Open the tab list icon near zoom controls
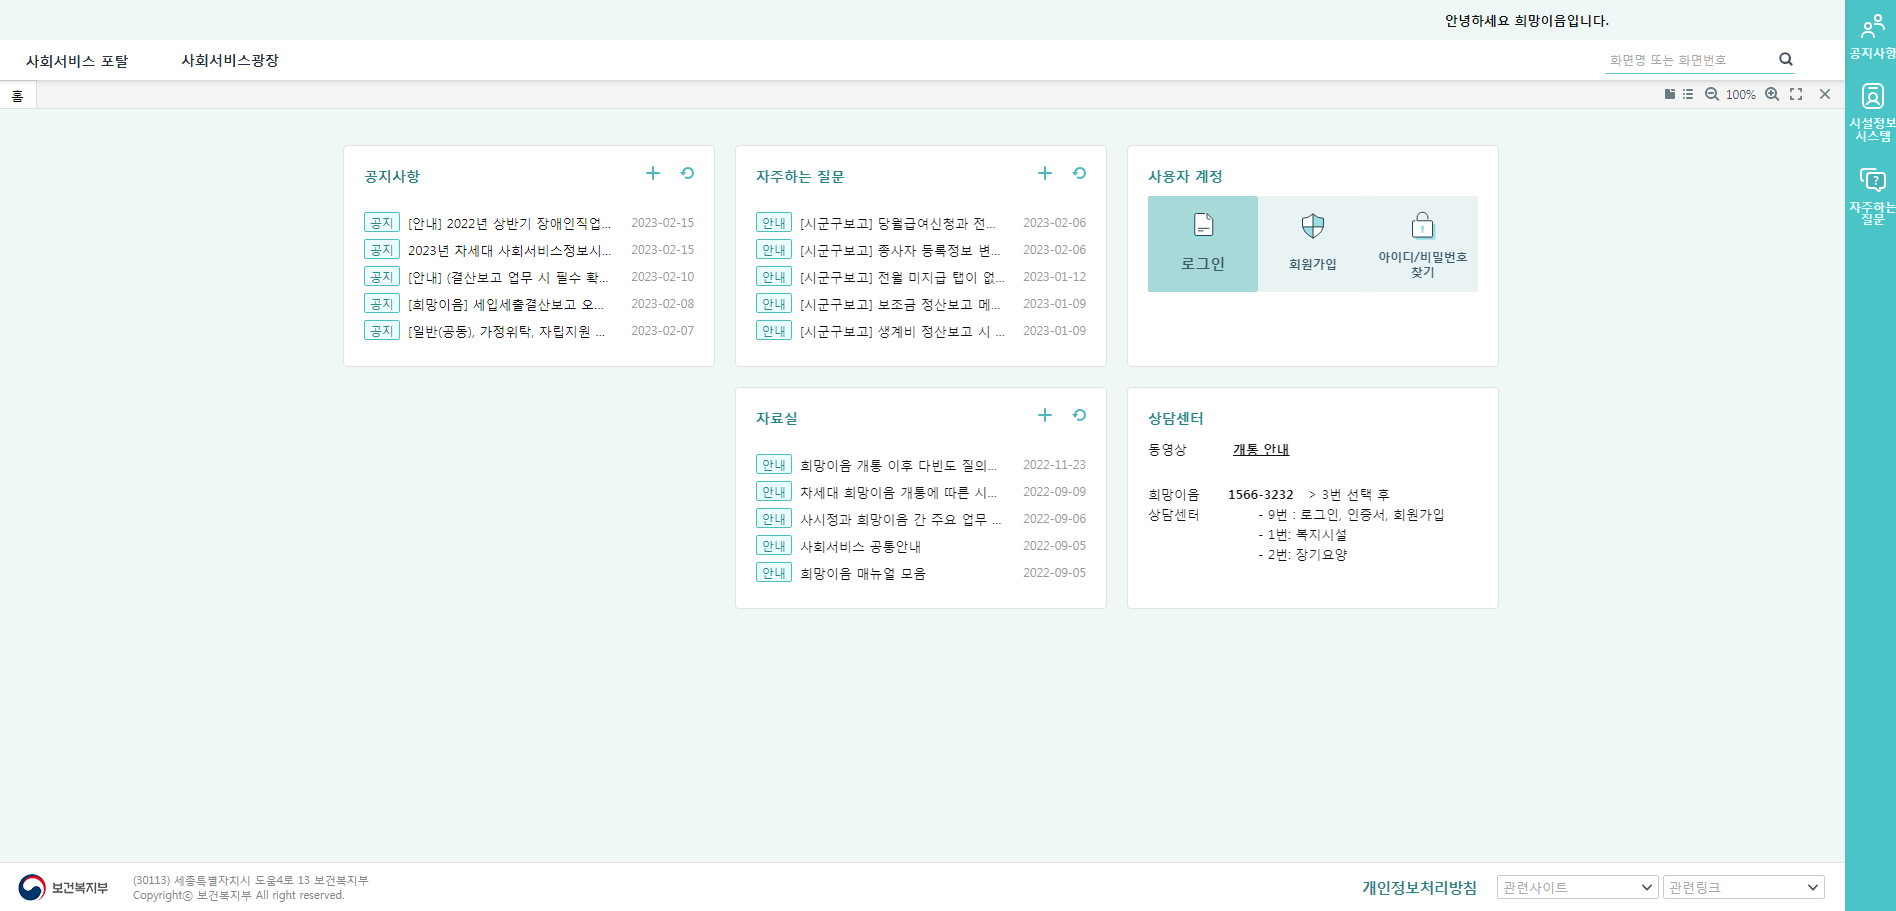The width and height of the screenshot is (1896, 911). coord(1688,94)
